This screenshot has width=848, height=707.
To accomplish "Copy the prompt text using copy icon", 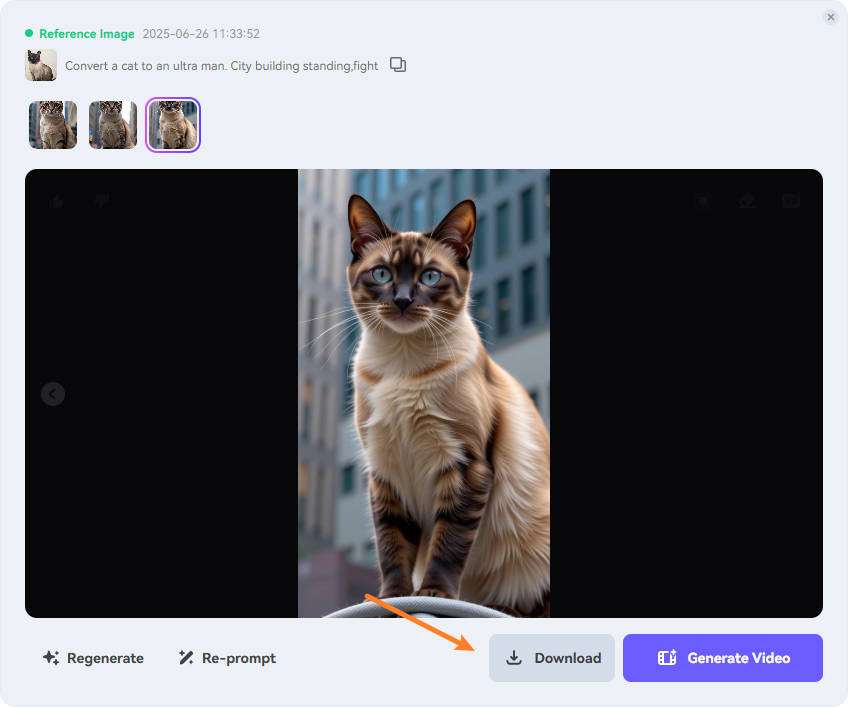I will (398, 65).
